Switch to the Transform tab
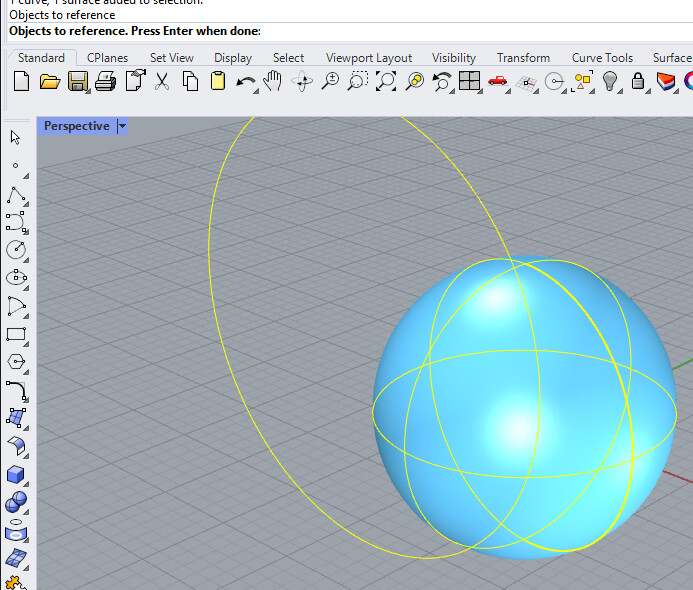Image resolution: width=693 pixels, height=590 pixels. [x=523, y=58]
